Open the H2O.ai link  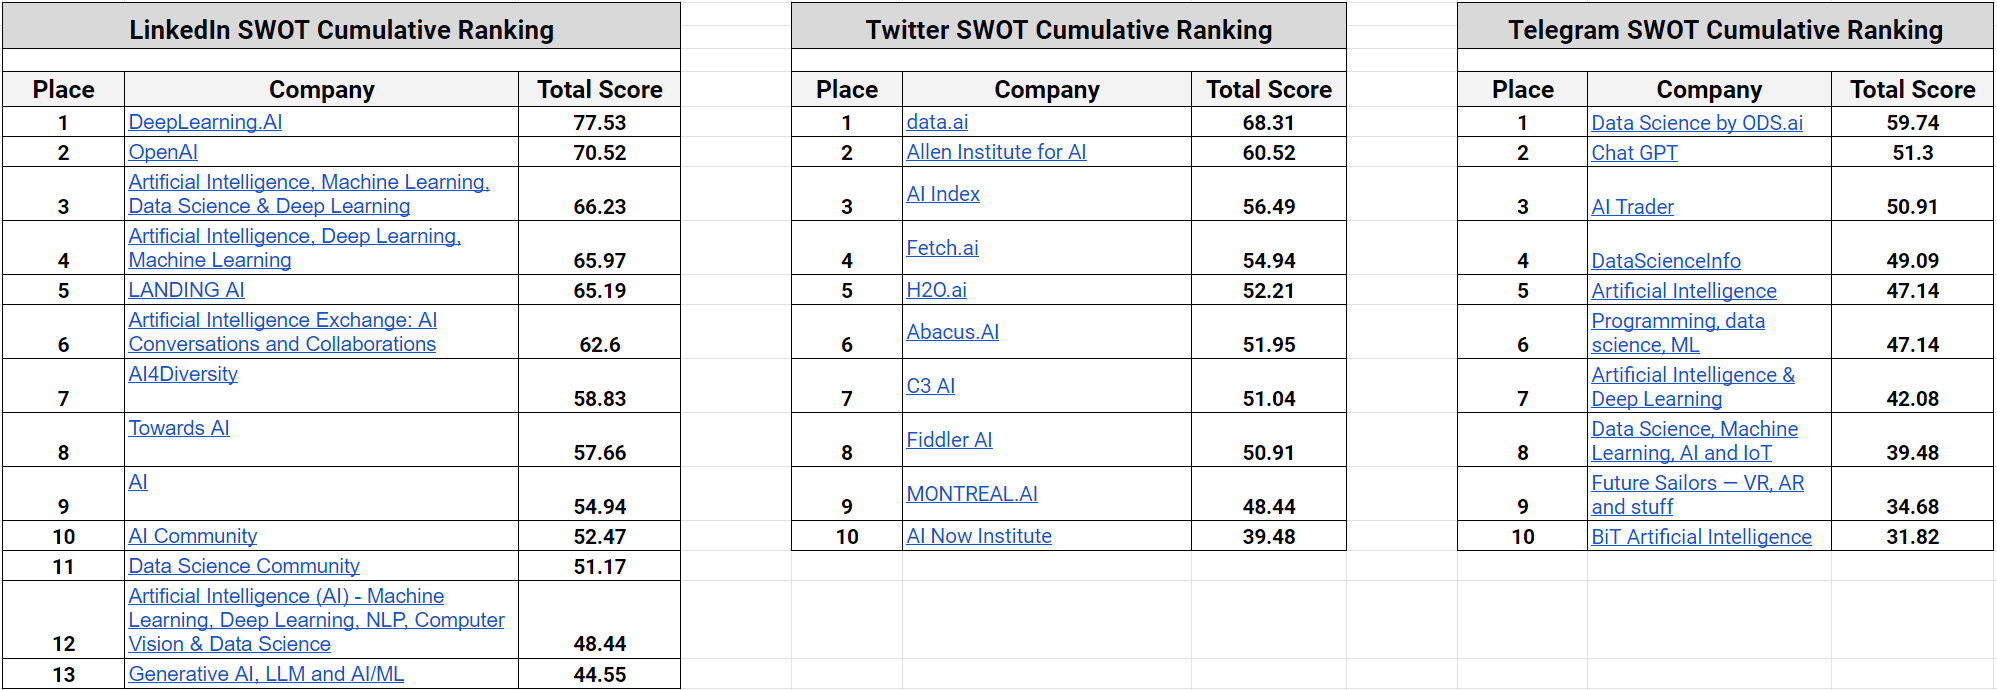[936, 290]
